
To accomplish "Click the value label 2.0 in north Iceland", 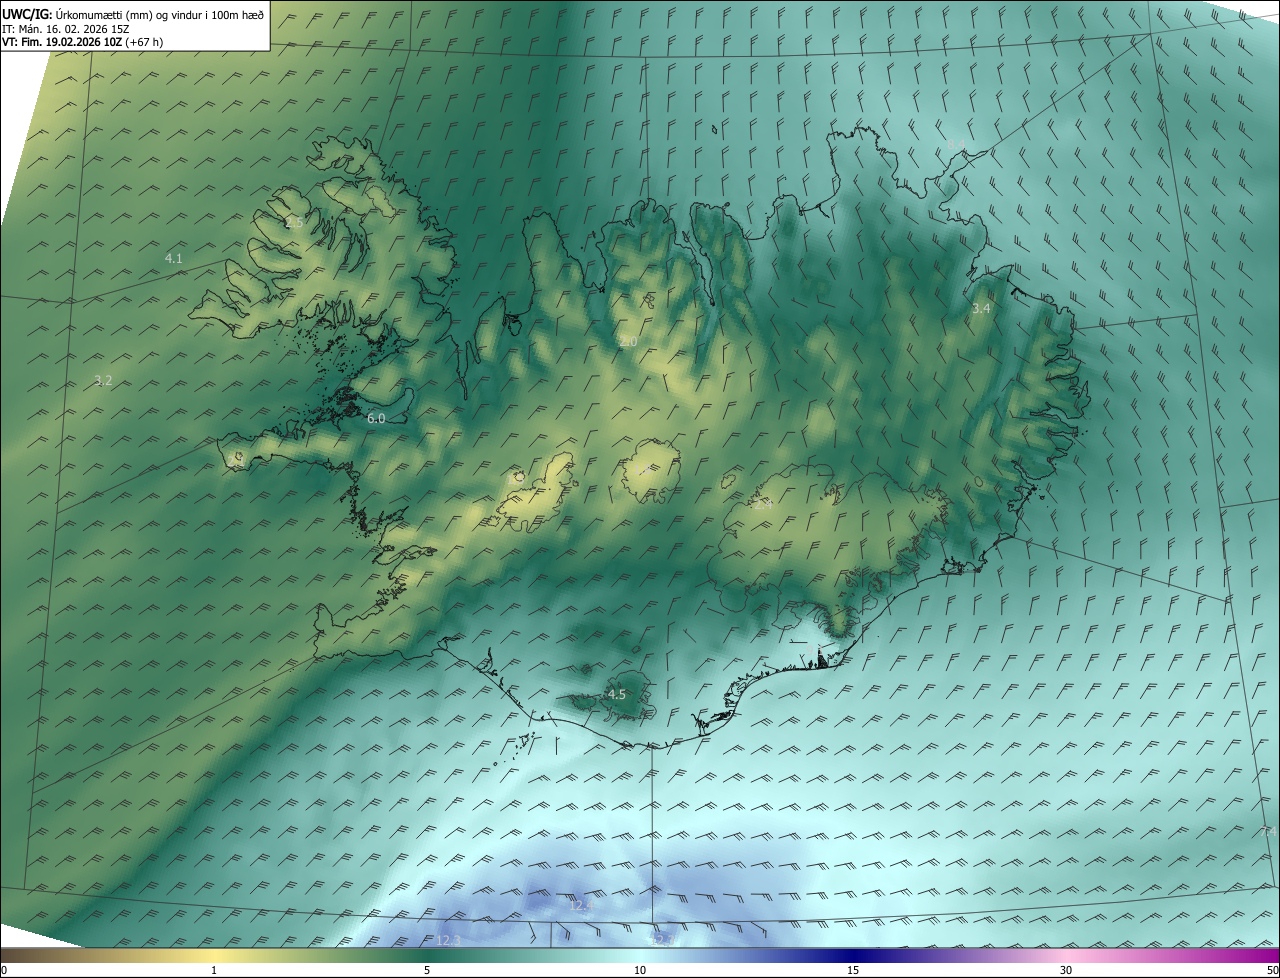I will coord(628,342).
